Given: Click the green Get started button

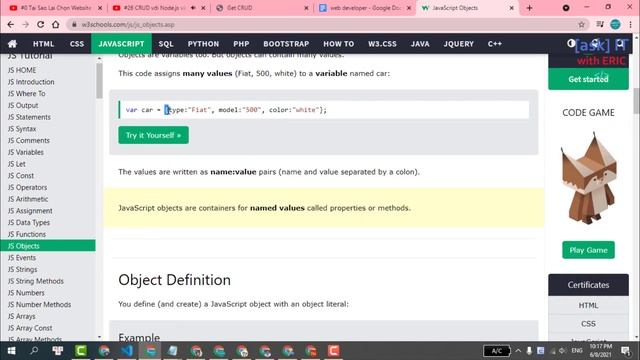Looking at the screenshot, I should click(588, 79).
